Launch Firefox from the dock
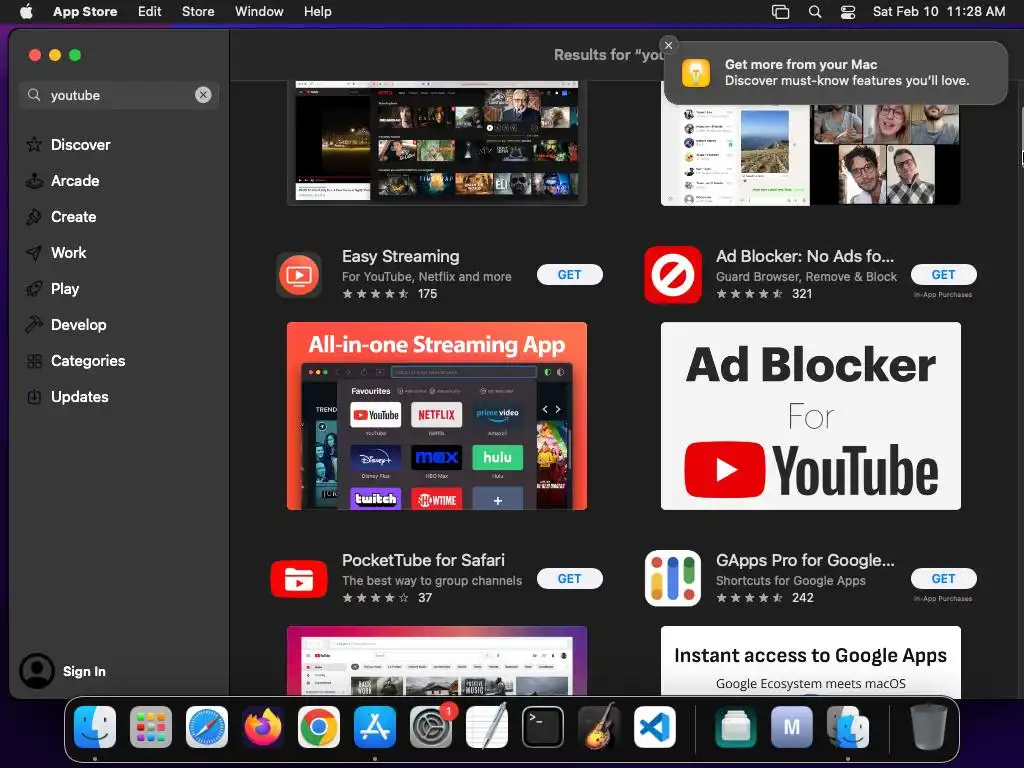 [x=263, y=727]
